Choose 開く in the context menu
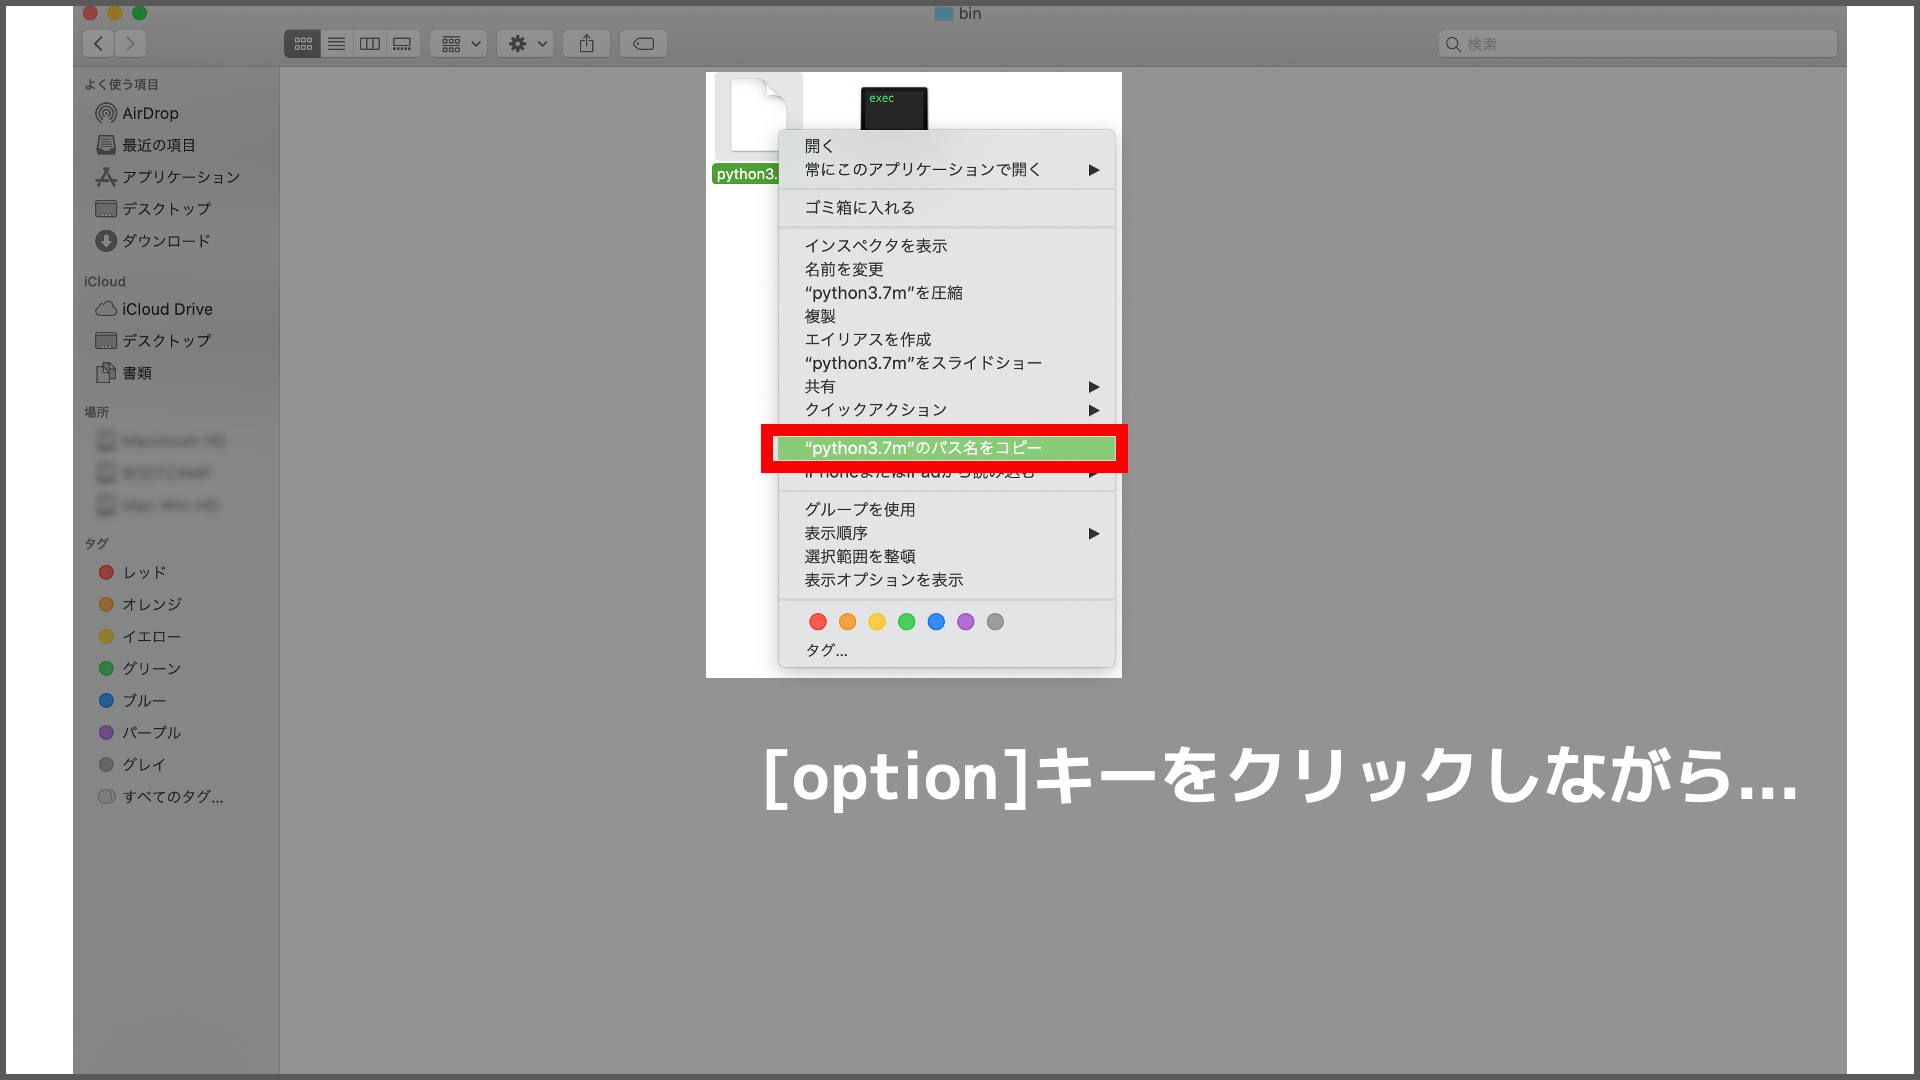This screenshot has width=1920, height=1080. point(946,146)
